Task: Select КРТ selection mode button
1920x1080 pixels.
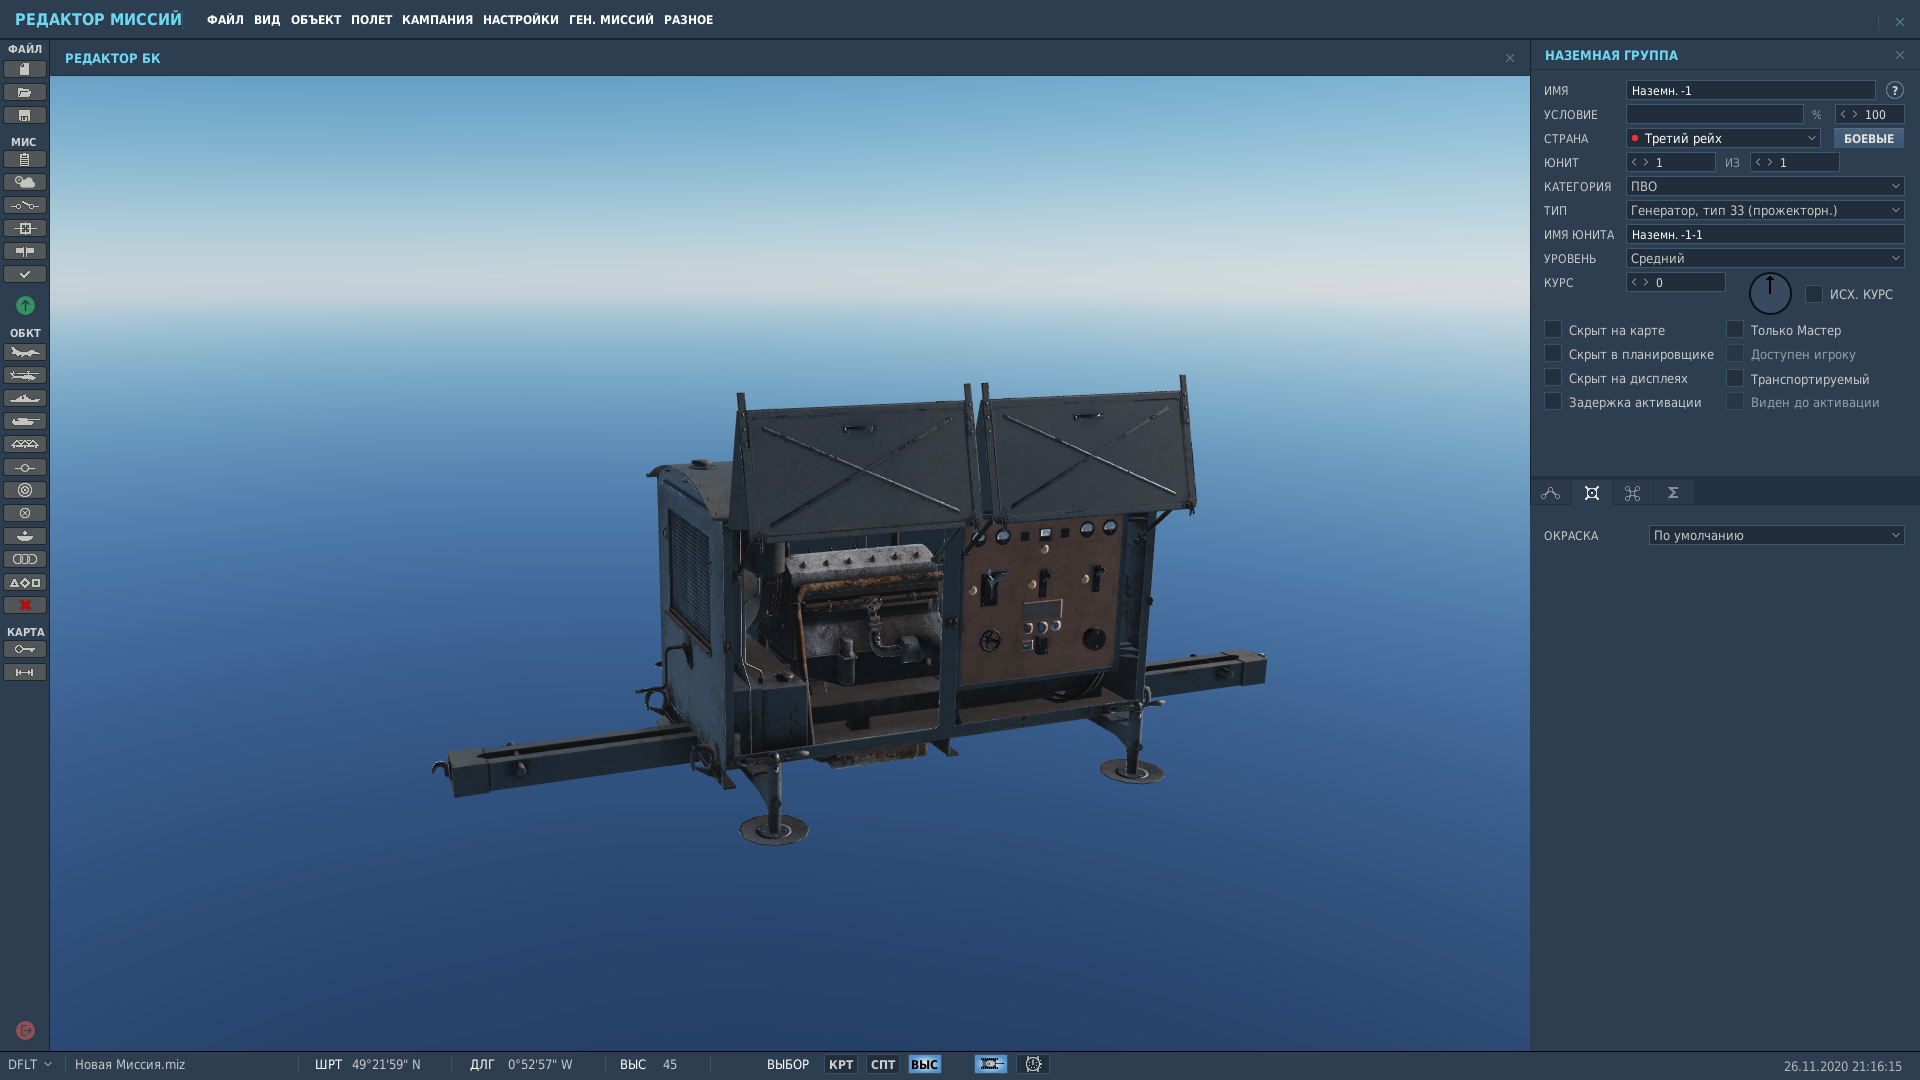Action: [841, 1064]
